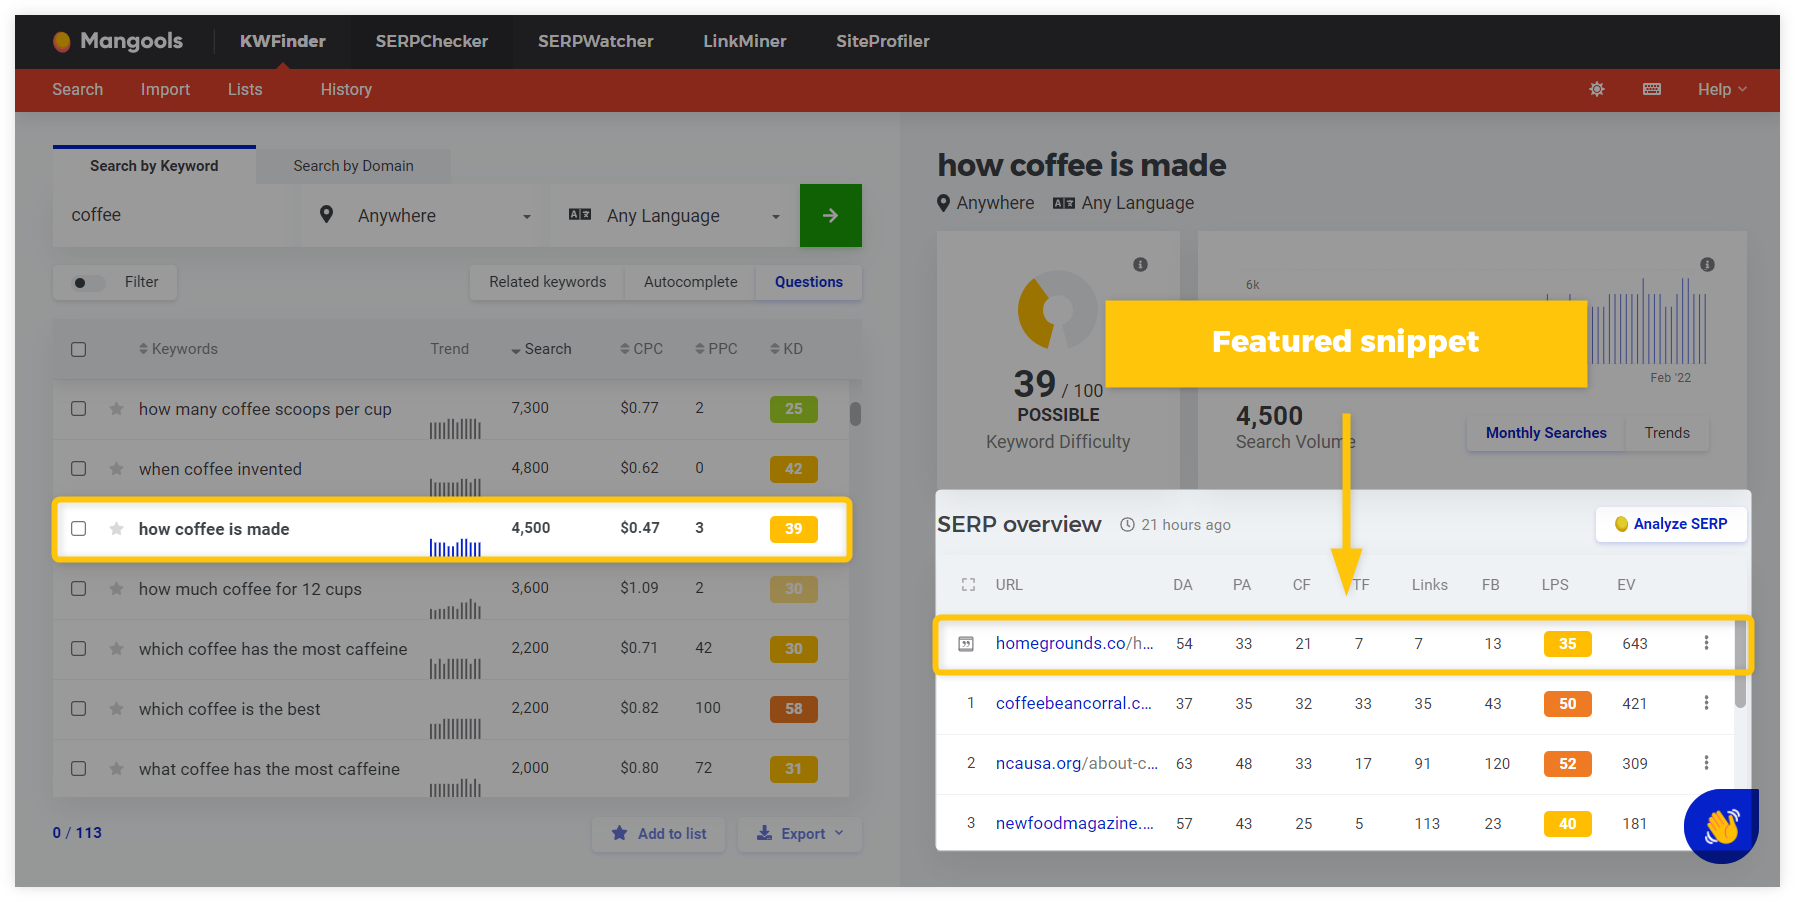The image size is (1795, 902).
Task: Sort by CPC column
Action: pos(641,349)
